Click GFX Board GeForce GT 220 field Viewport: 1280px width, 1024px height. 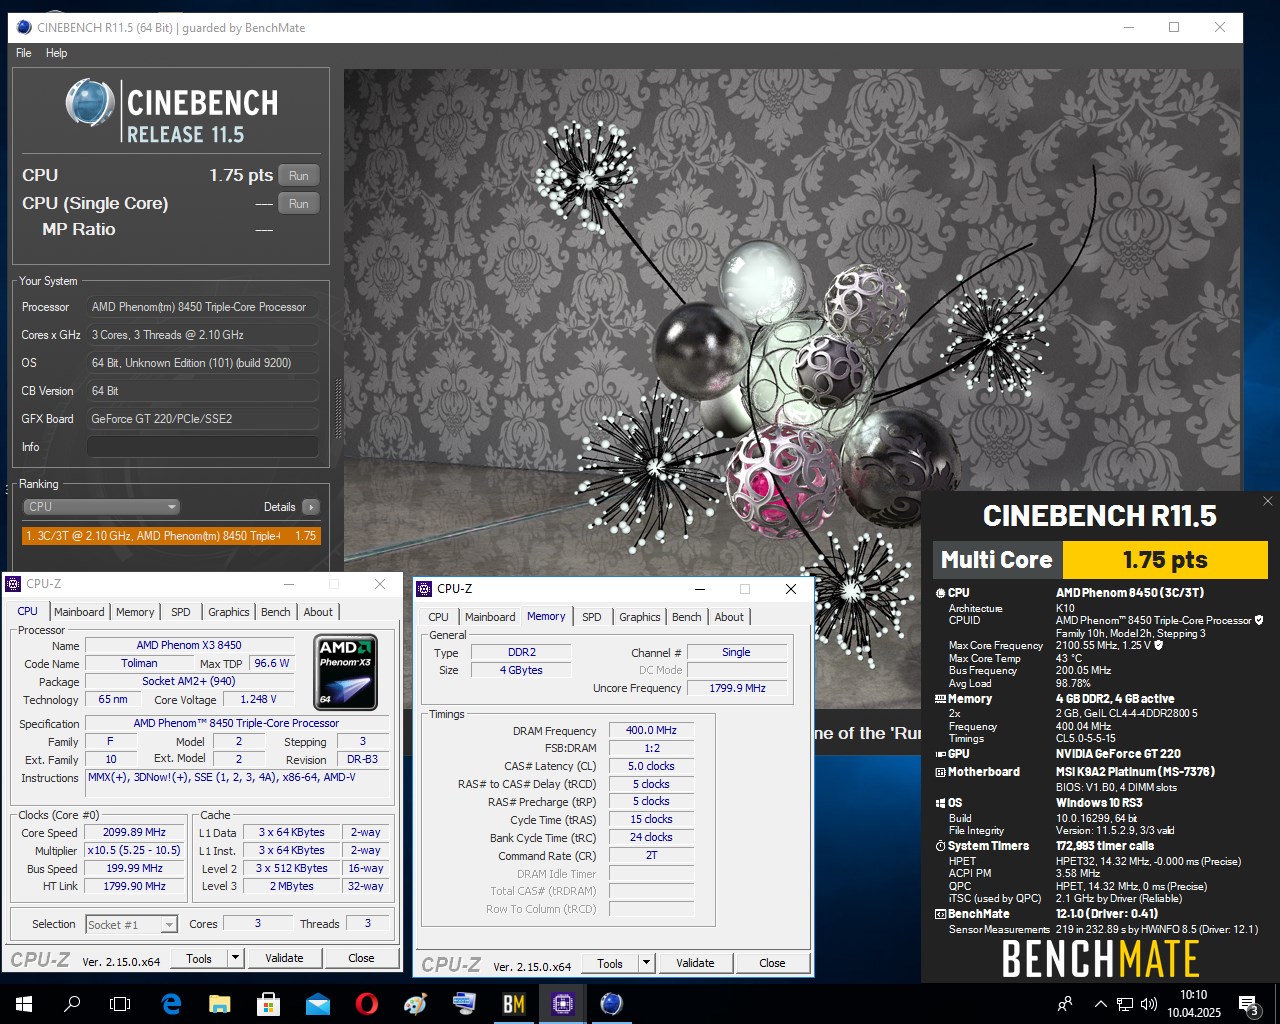[202, 419]
